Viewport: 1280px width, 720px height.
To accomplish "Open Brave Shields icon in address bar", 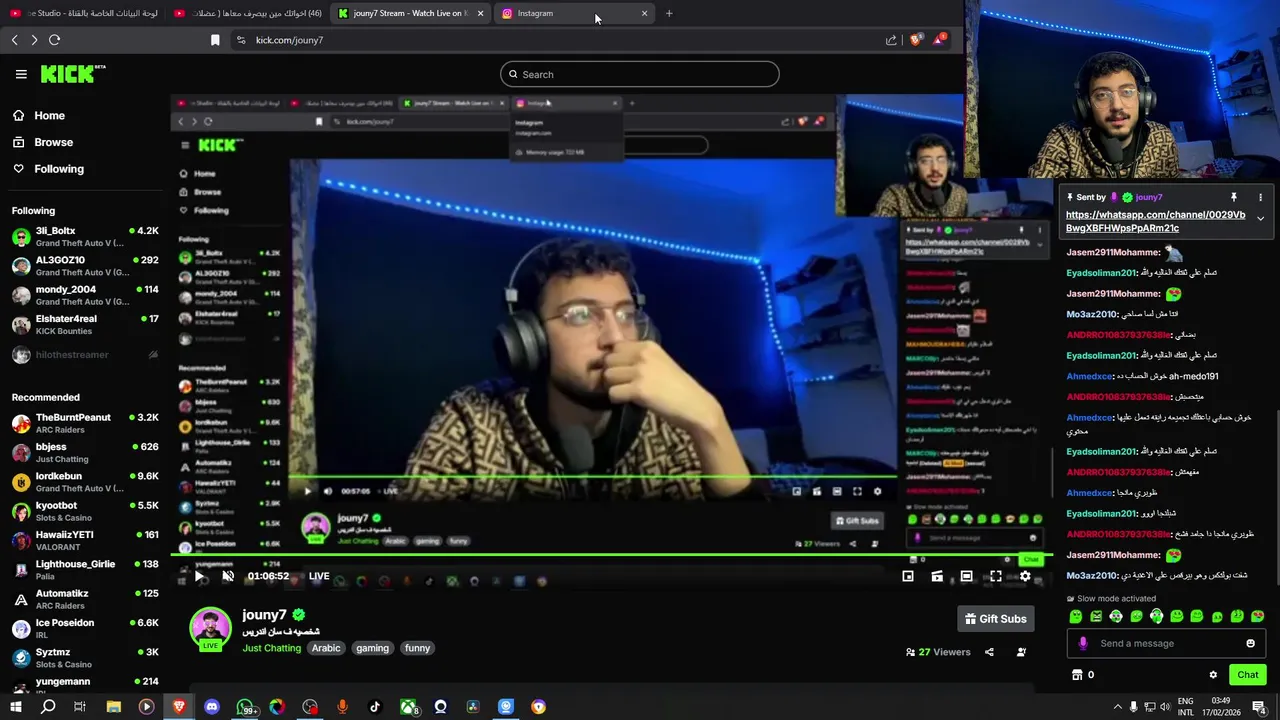I will pyautogui.click(x=915, y=40).
